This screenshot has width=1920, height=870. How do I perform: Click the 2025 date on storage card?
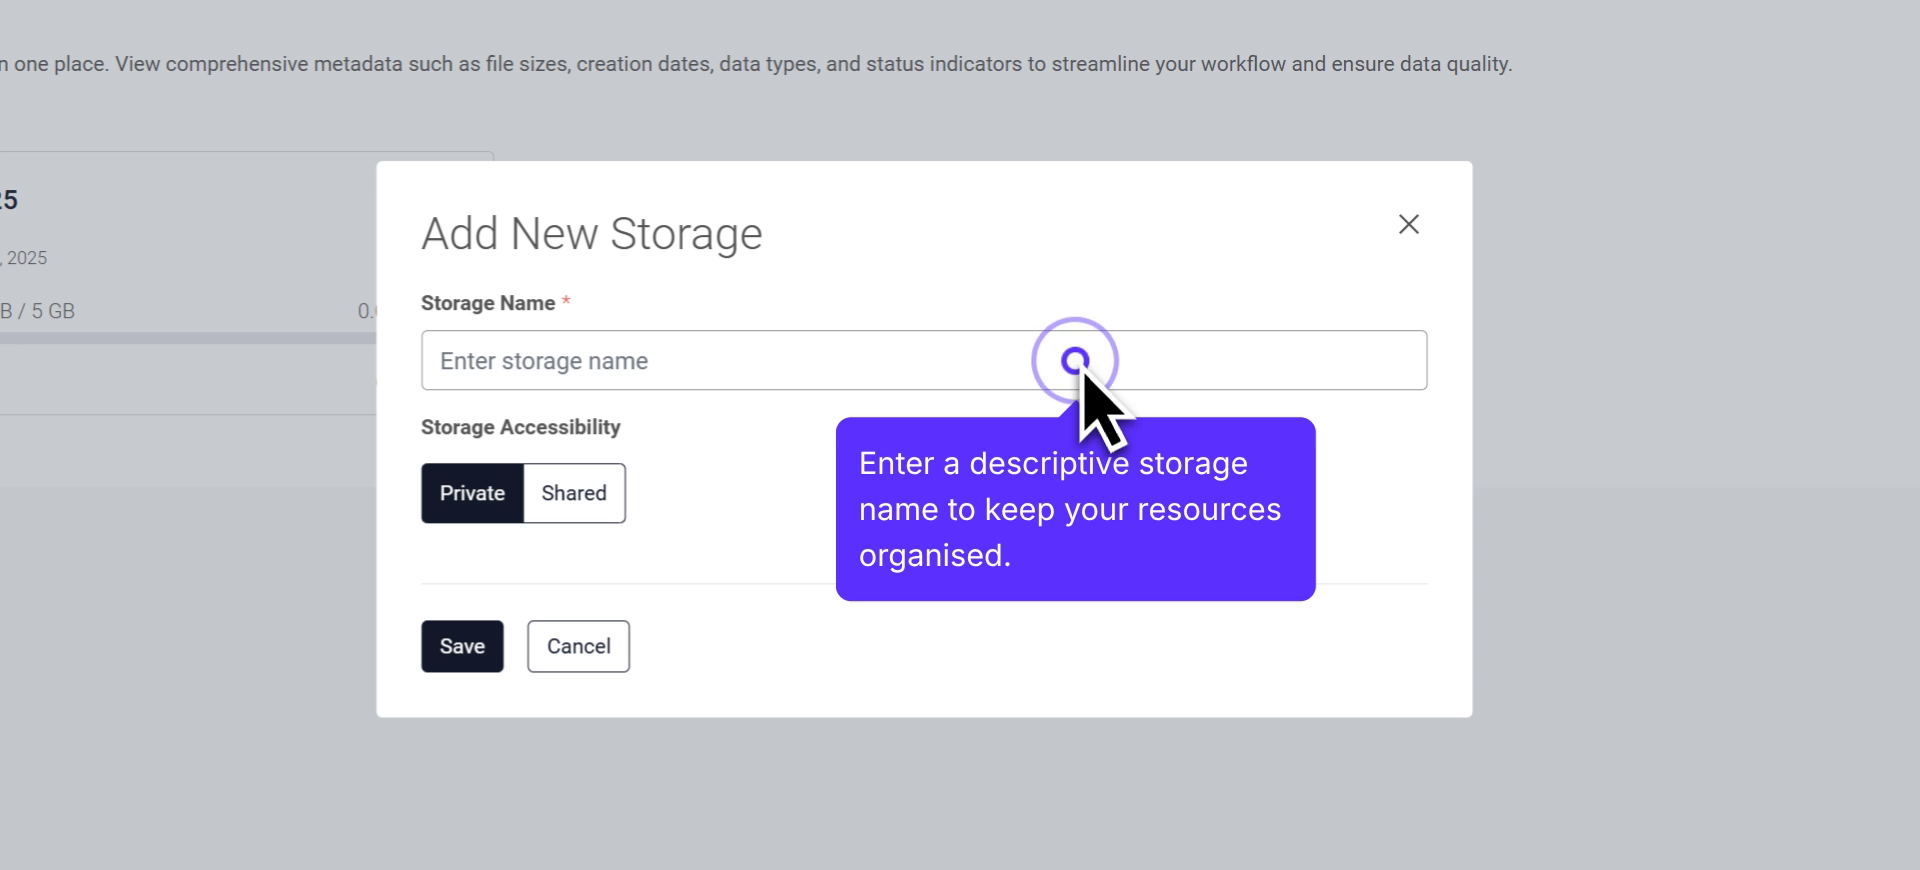(x=27, y=258)
